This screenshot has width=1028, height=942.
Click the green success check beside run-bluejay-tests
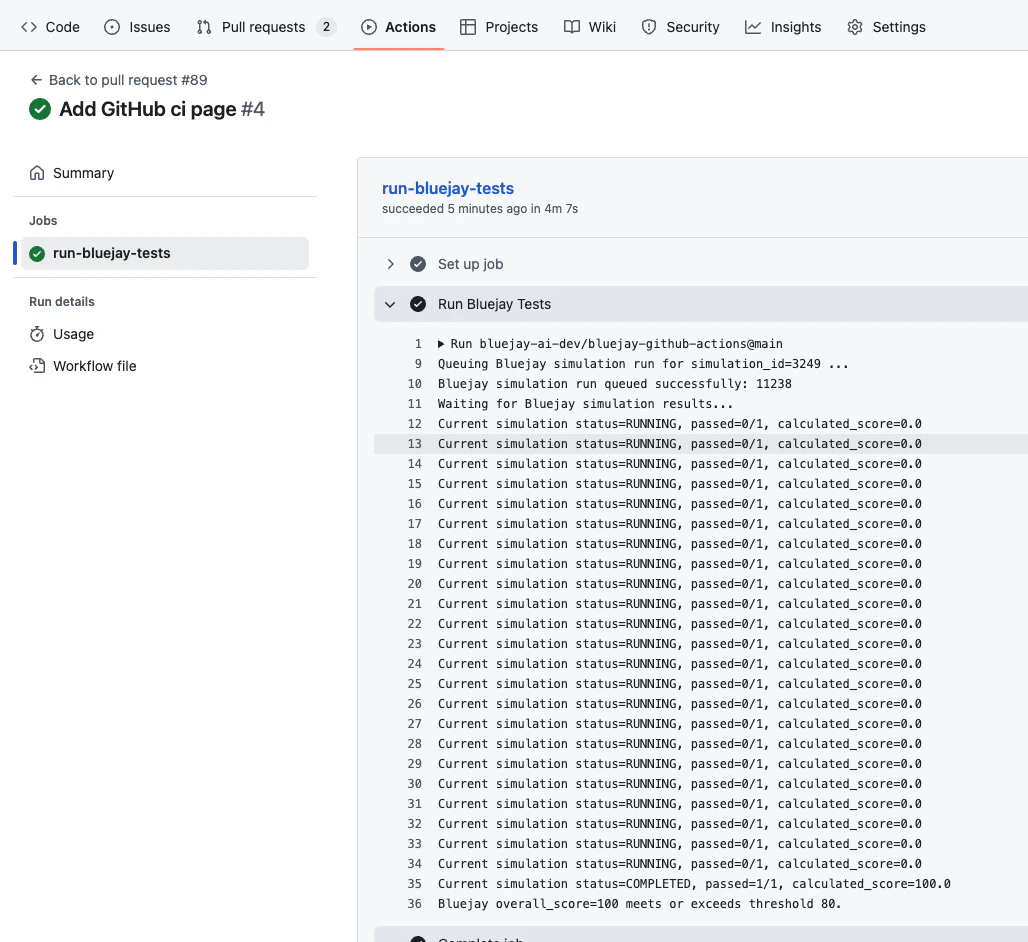36,253
